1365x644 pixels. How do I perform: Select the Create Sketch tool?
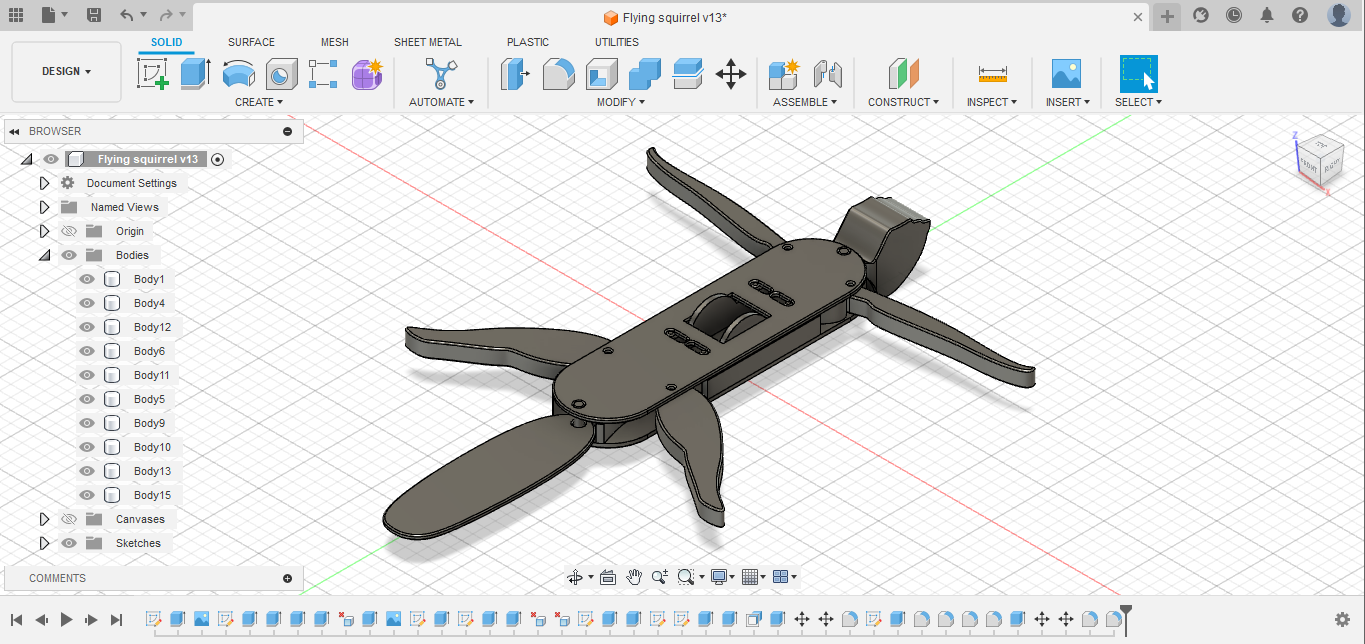point(152,74)
